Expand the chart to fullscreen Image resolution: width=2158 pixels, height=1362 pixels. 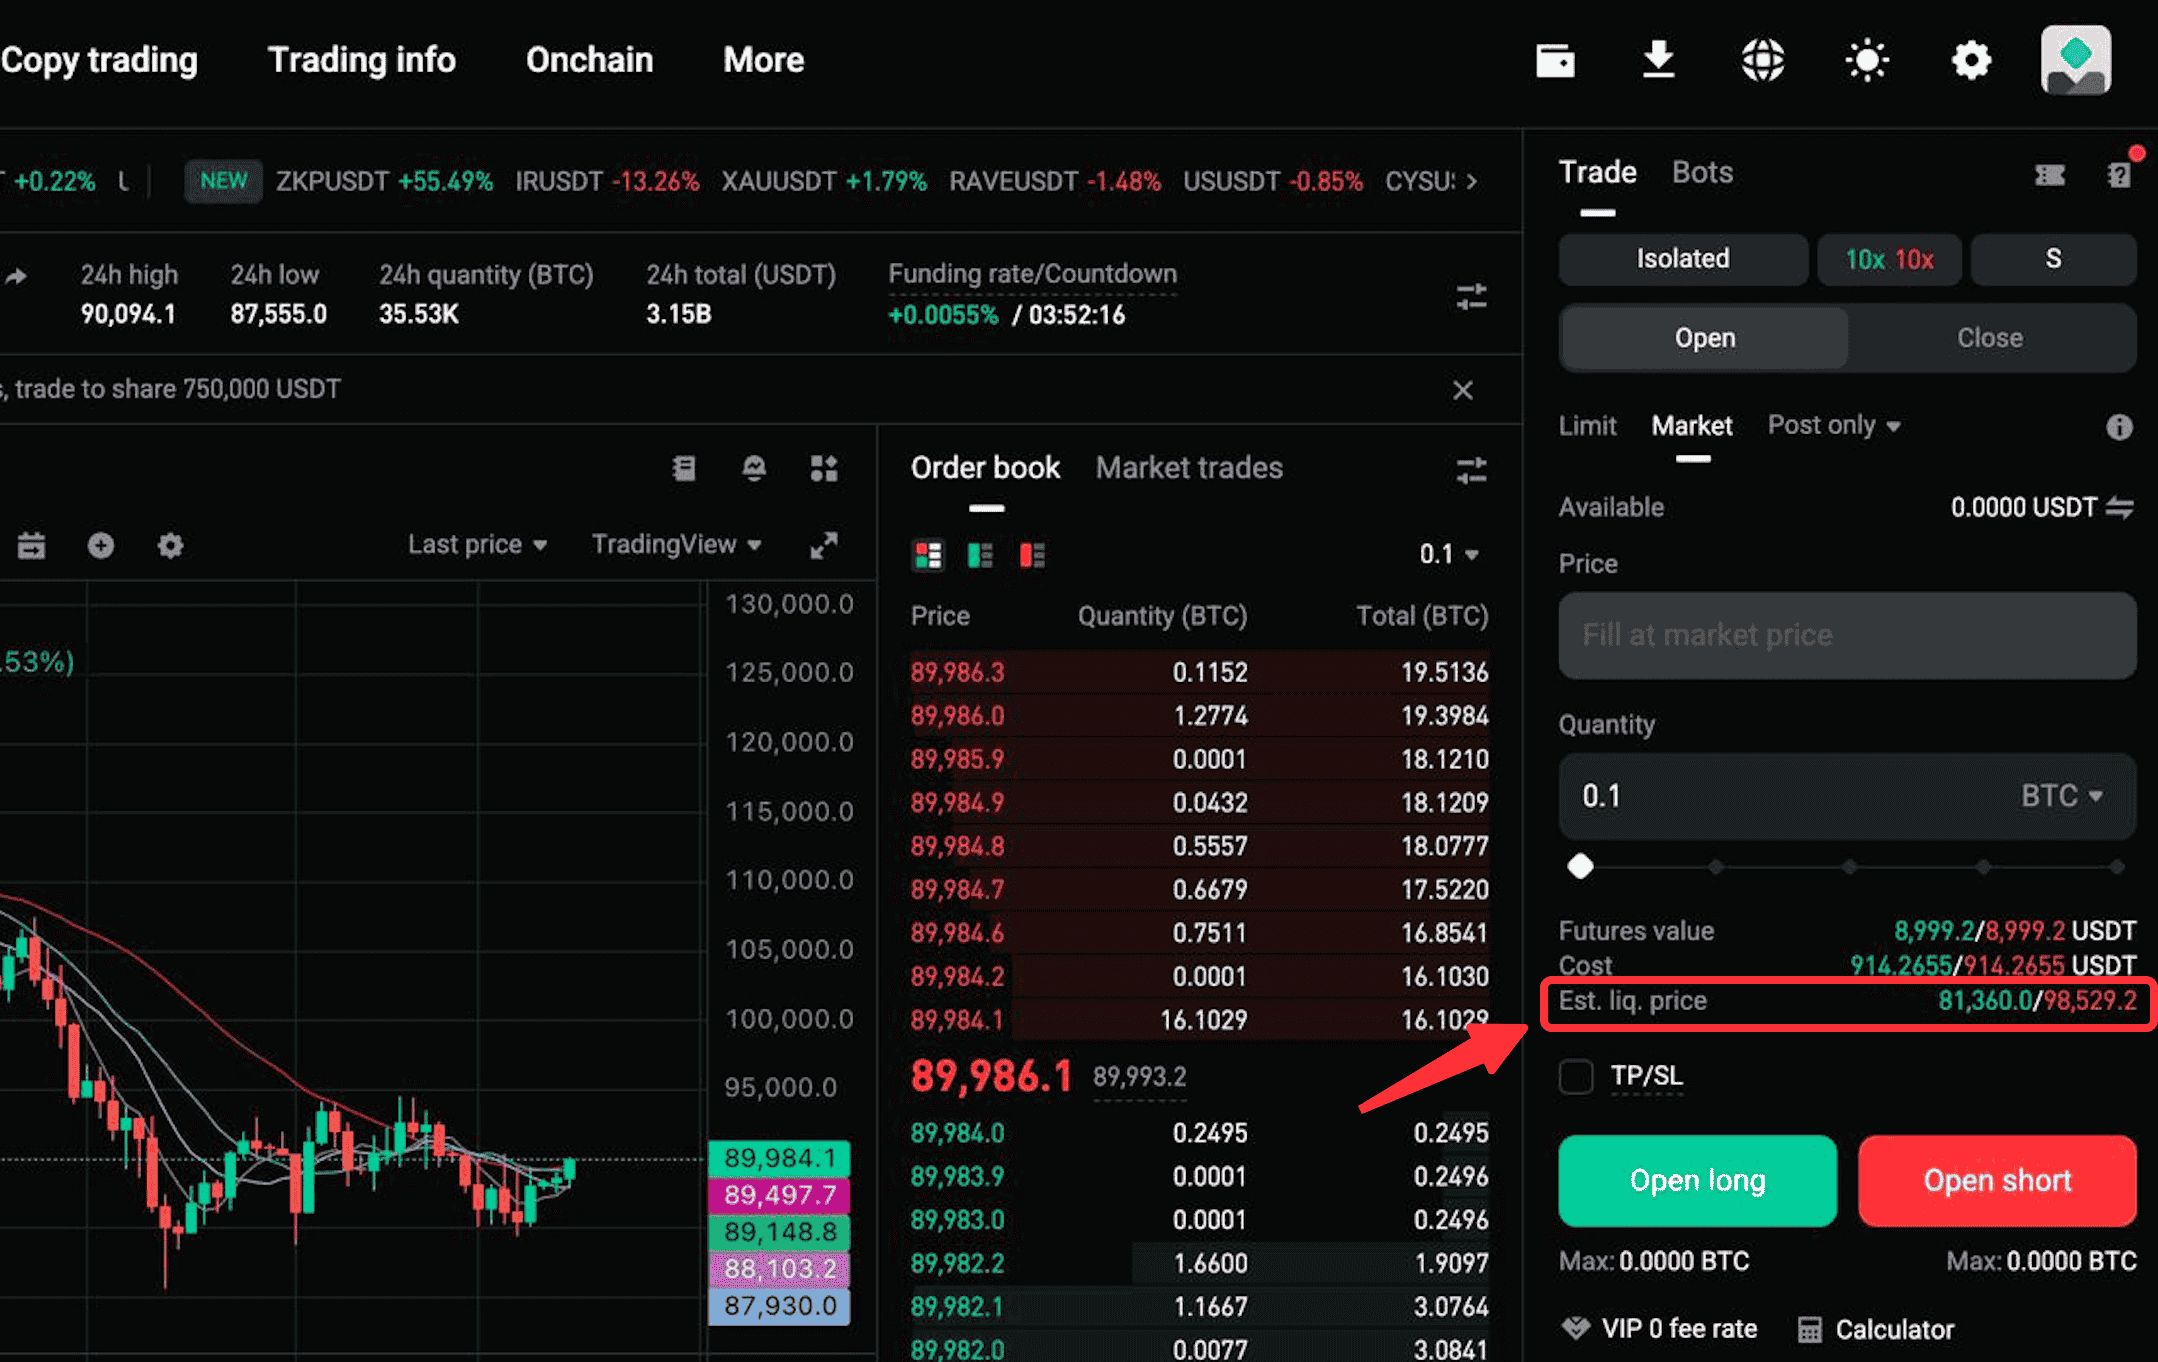click(x=823, y=545)
